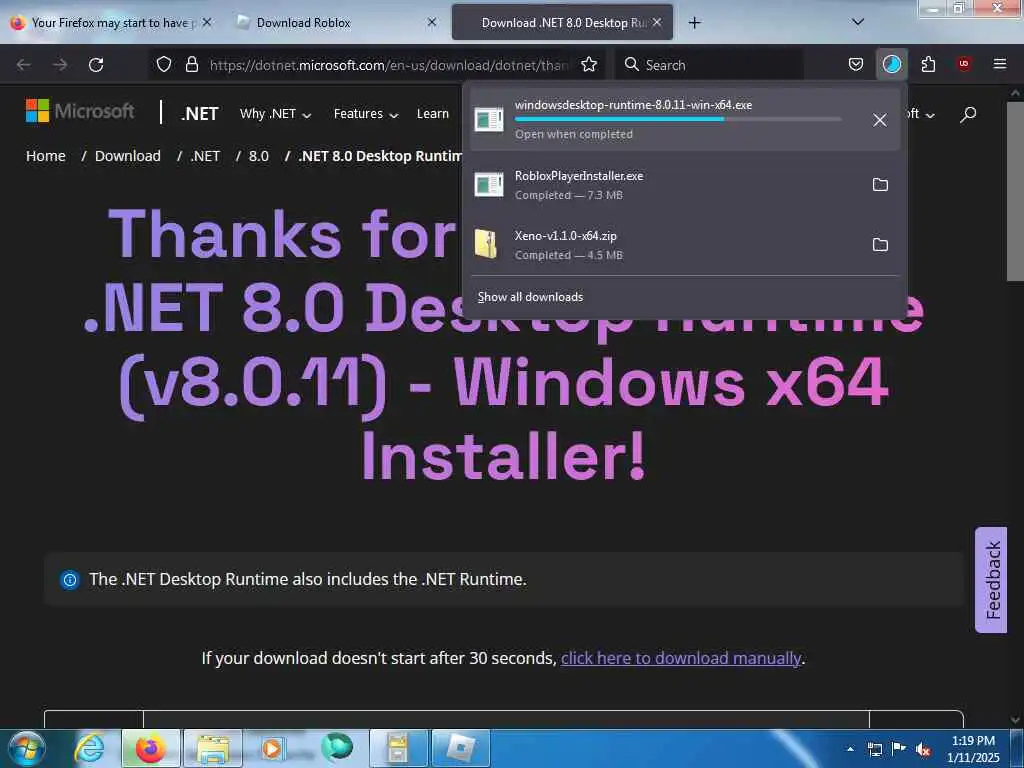Expand the Why .NET menu
1024x768 pixels.
pos(275,114)
